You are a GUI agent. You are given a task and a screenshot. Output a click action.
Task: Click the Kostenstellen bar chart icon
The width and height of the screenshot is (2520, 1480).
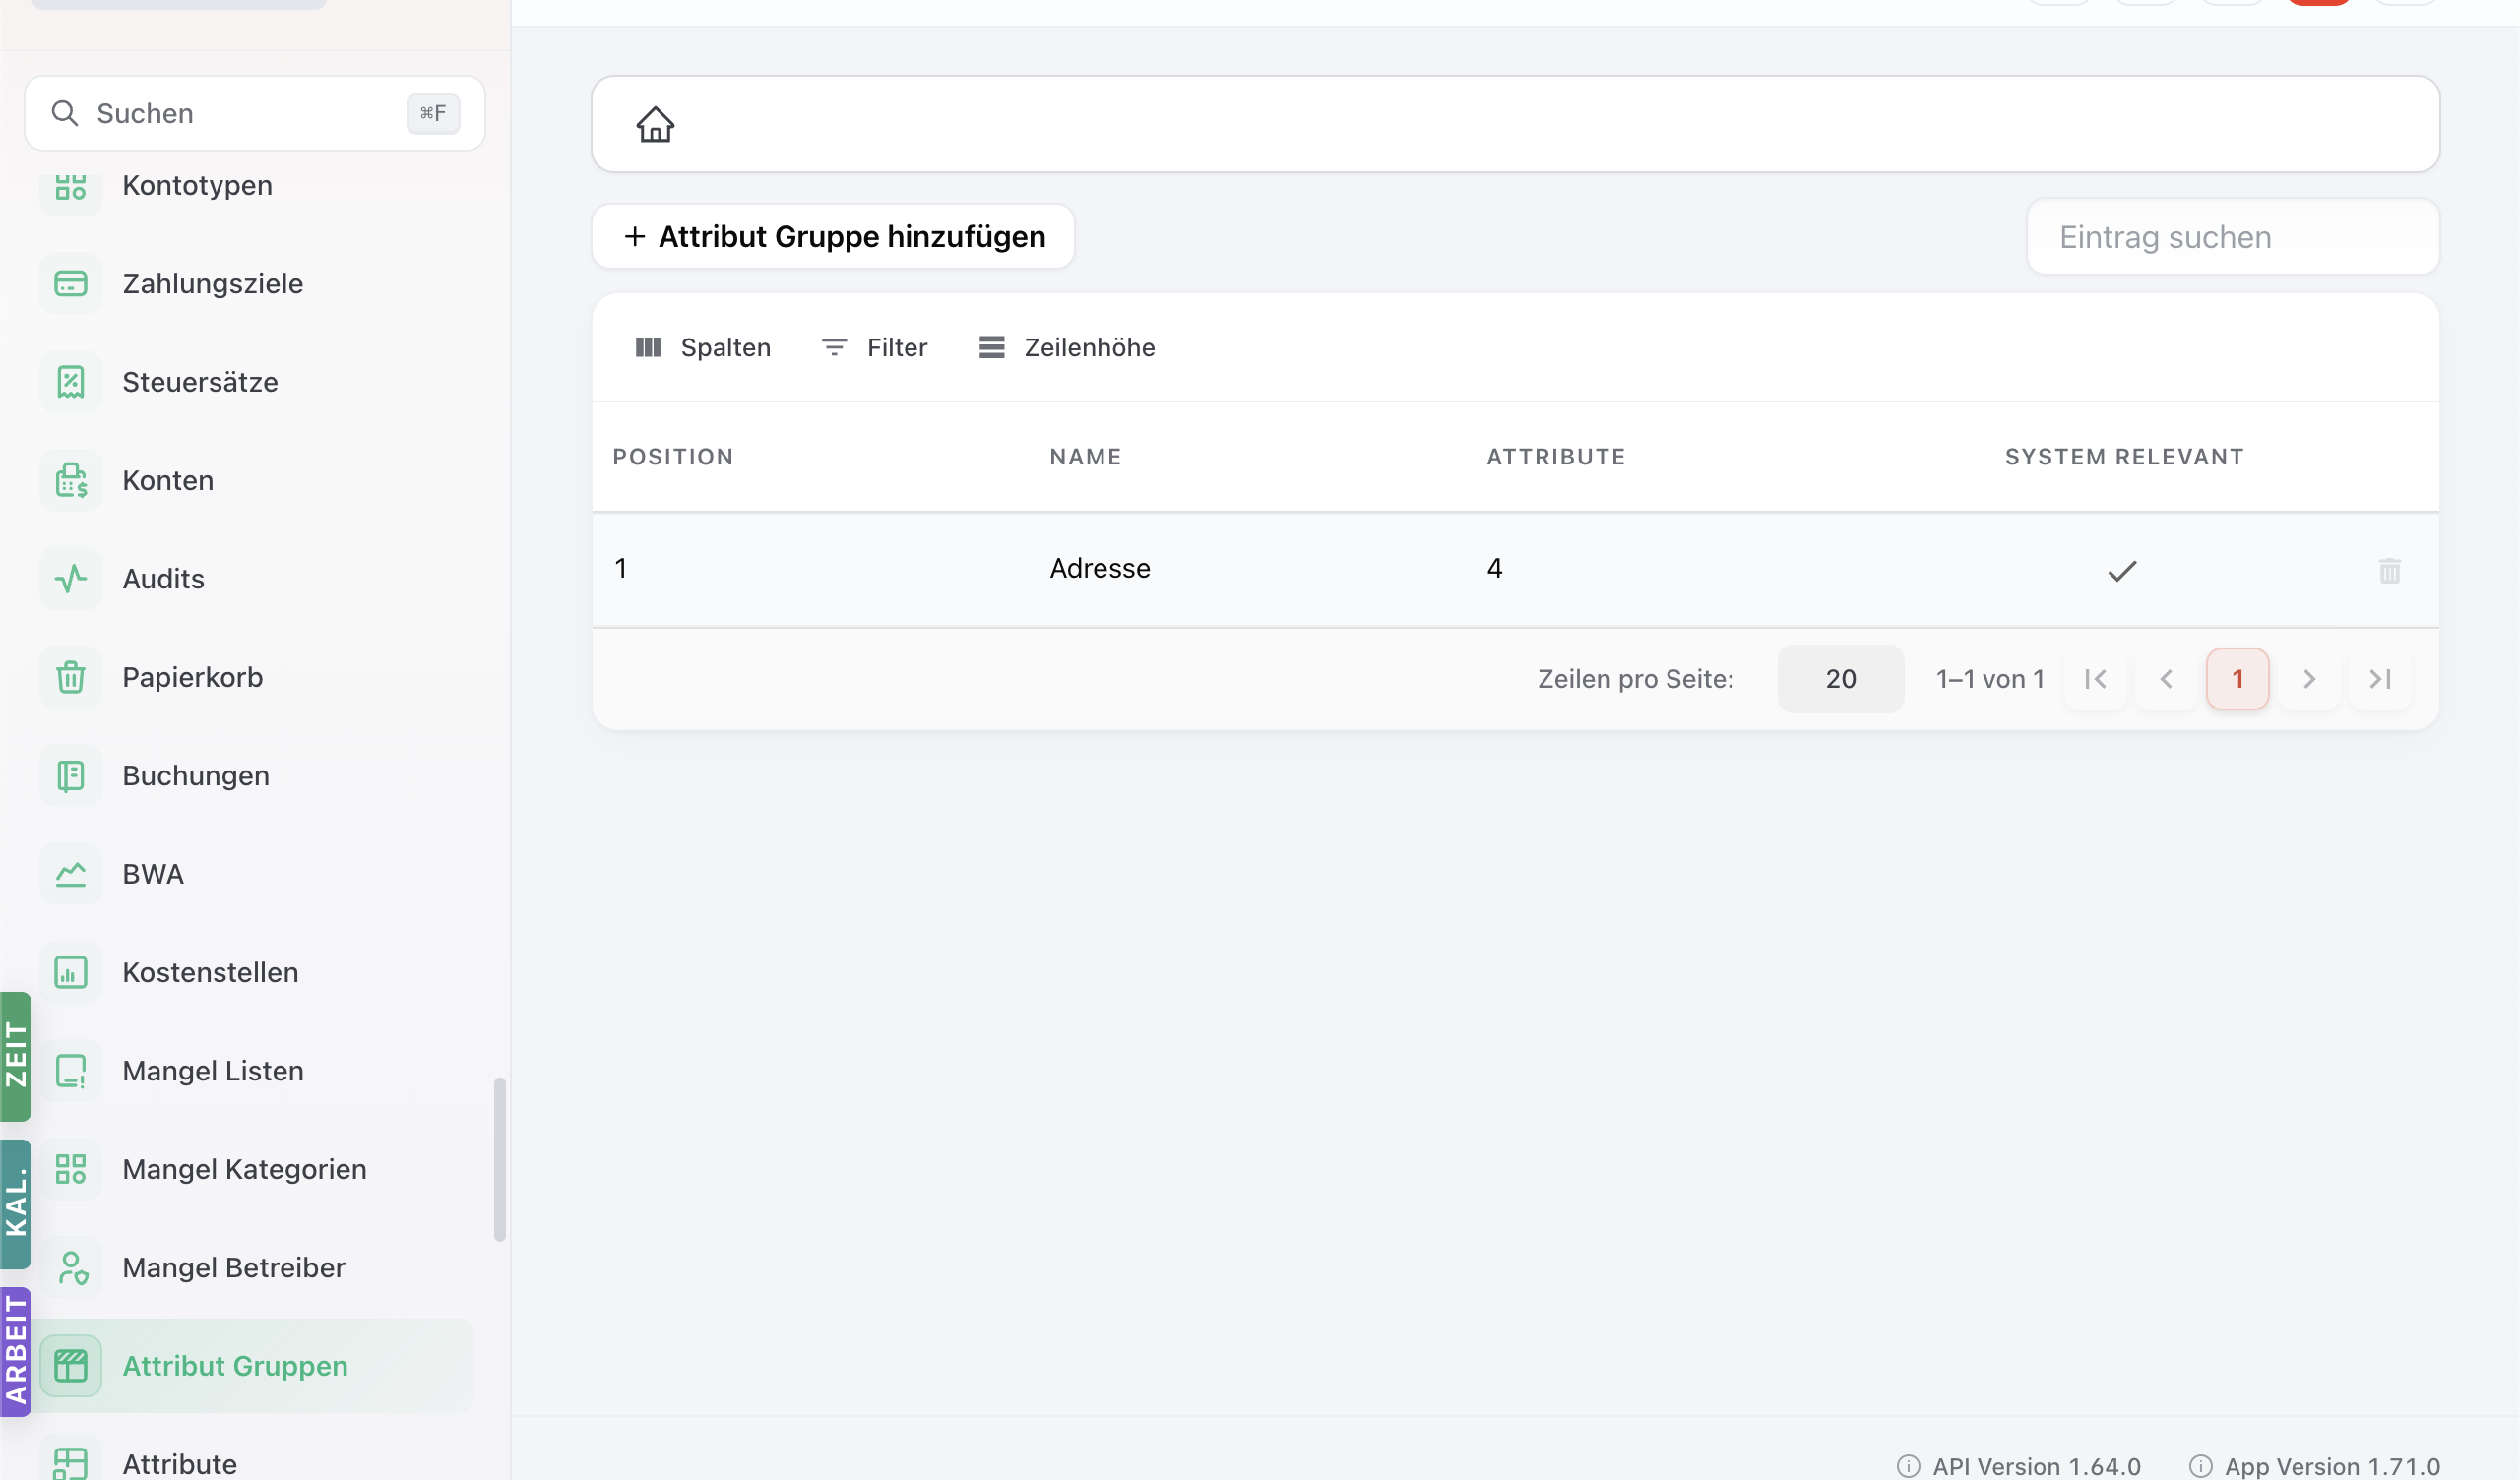click(70, 973)
